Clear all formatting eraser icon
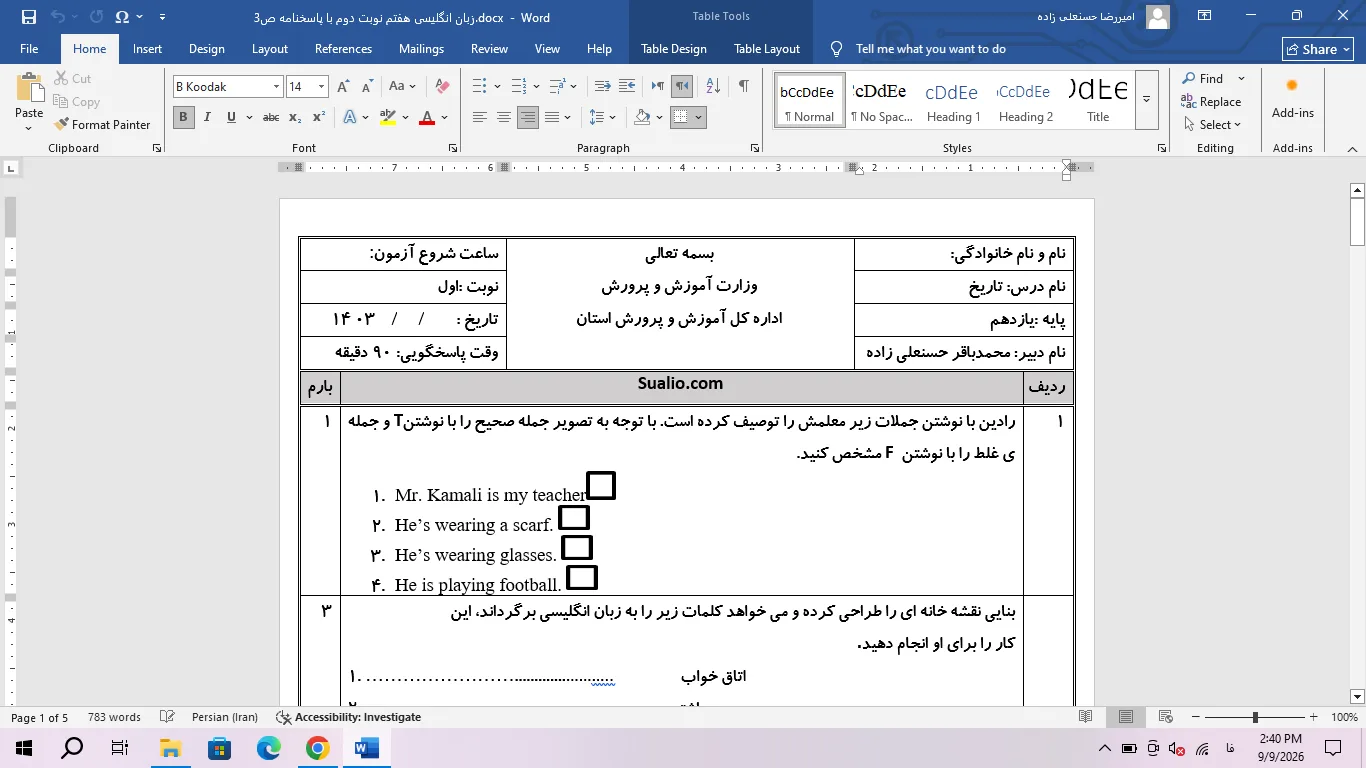The image size is (1366, 768). (442, 87)
